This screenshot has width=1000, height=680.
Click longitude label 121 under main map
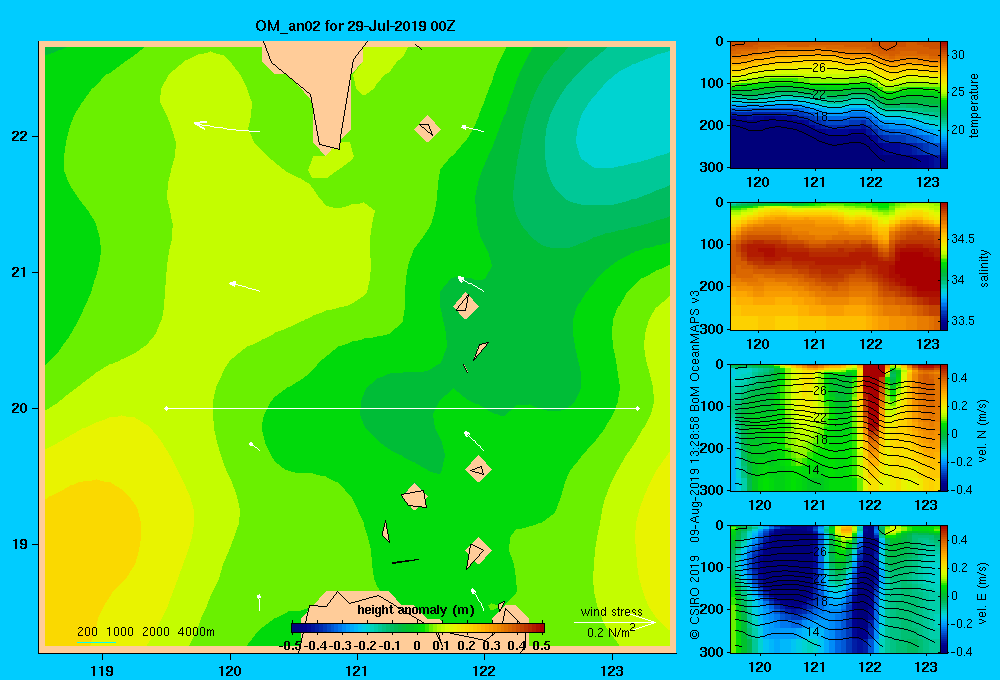pyautogui.click(x=357, y=670)
